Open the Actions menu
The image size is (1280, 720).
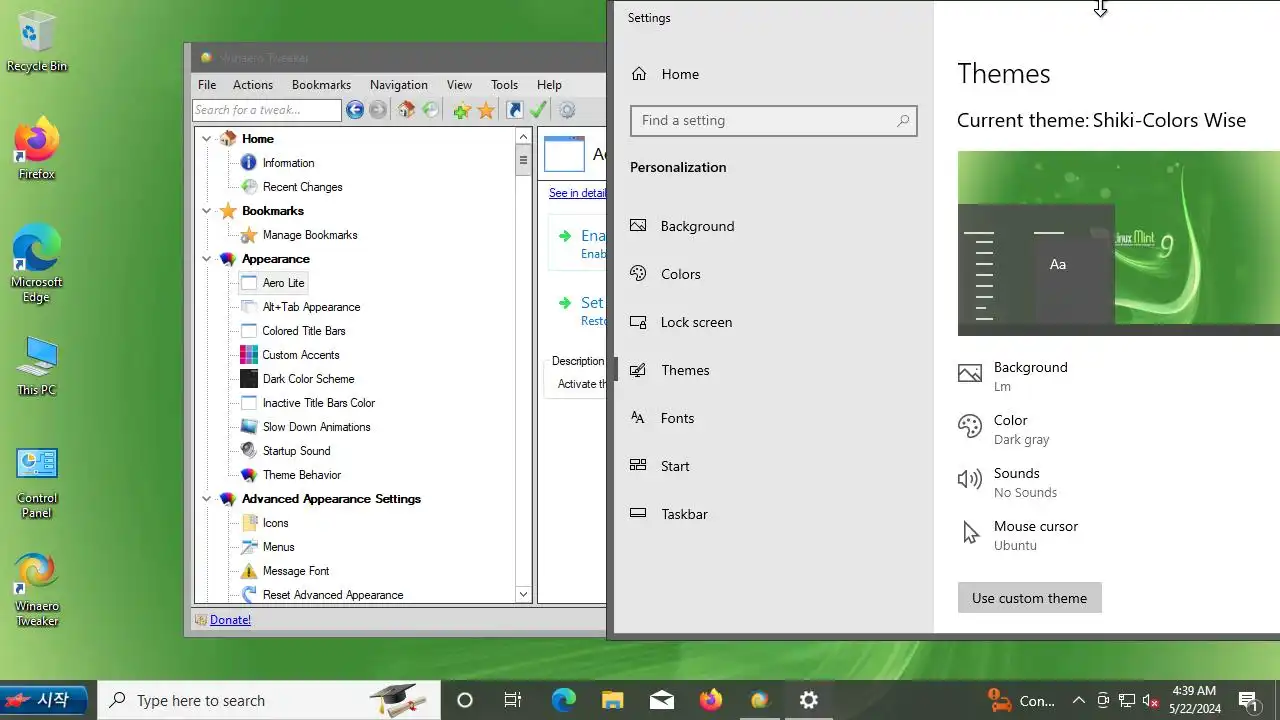tap(253, 85)
